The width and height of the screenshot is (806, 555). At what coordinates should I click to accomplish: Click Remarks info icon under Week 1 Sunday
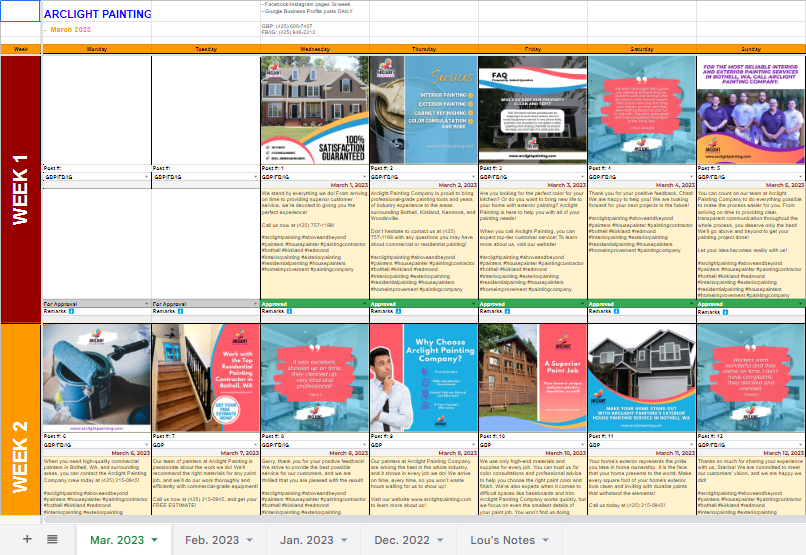[725, 312]
